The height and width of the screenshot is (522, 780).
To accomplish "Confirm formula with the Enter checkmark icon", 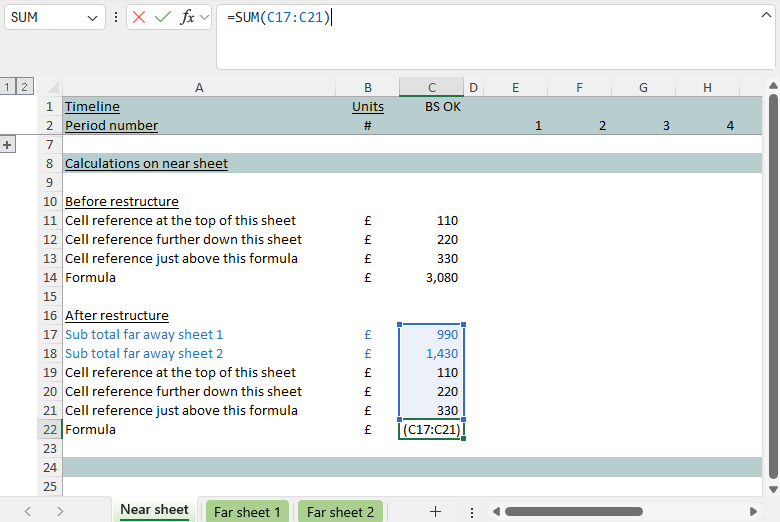I will (x=162, y=18).
